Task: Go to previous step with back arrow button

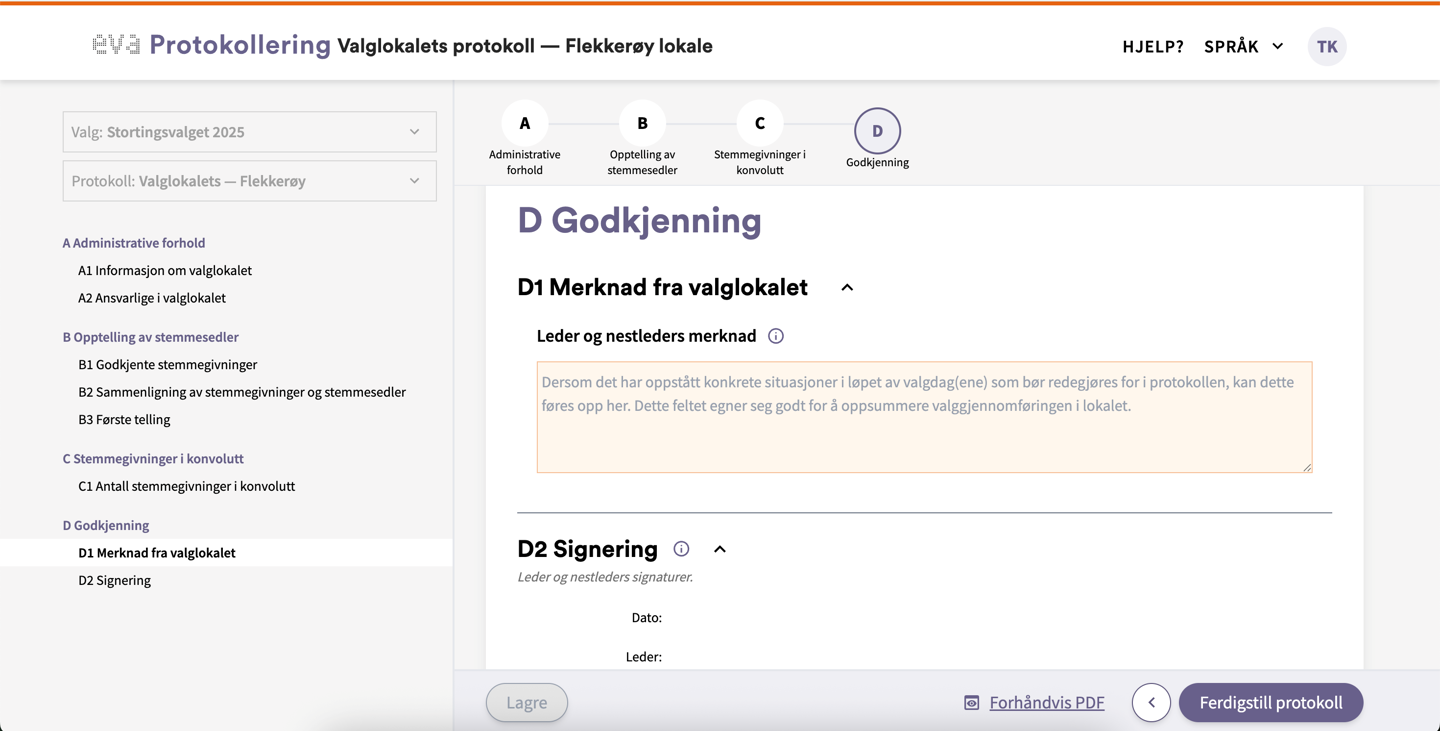Action: pos(1151,703)
